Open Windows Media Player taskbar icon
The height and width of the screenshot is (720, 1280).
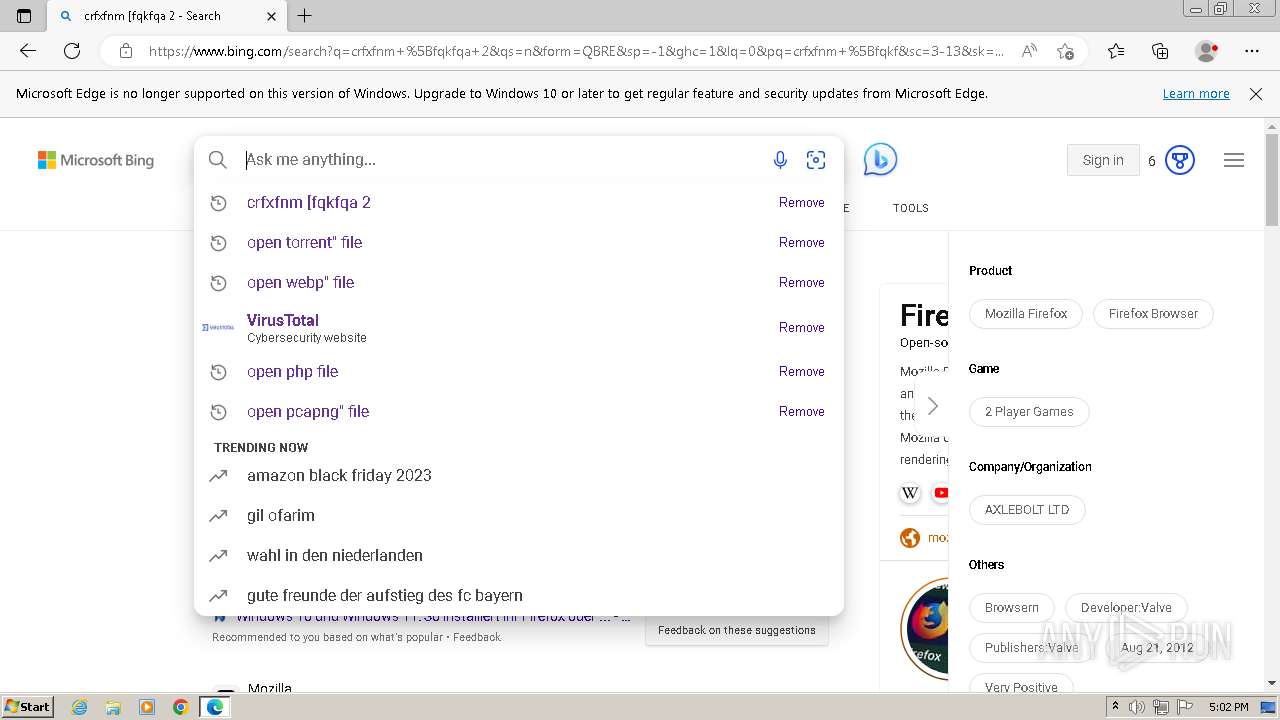coord(147,707)
